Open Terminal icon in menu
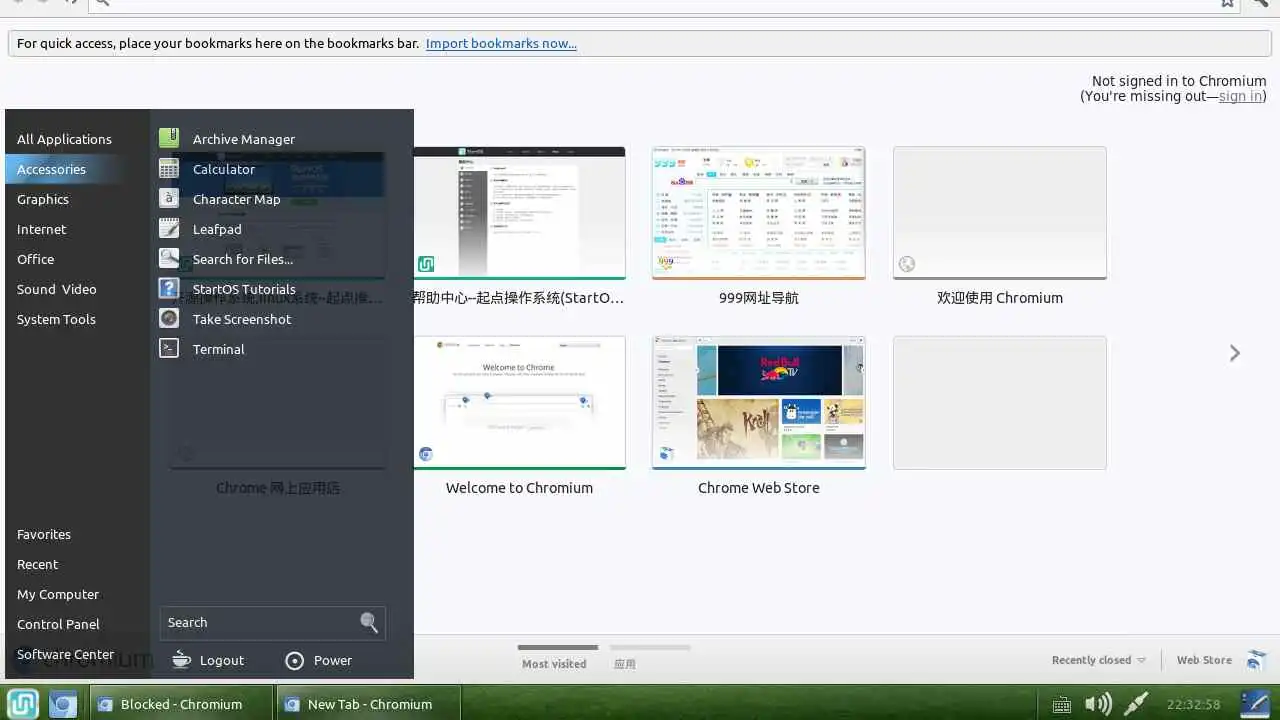The width and height of the screenshot is (1280, 720). [x=169, y=348]
